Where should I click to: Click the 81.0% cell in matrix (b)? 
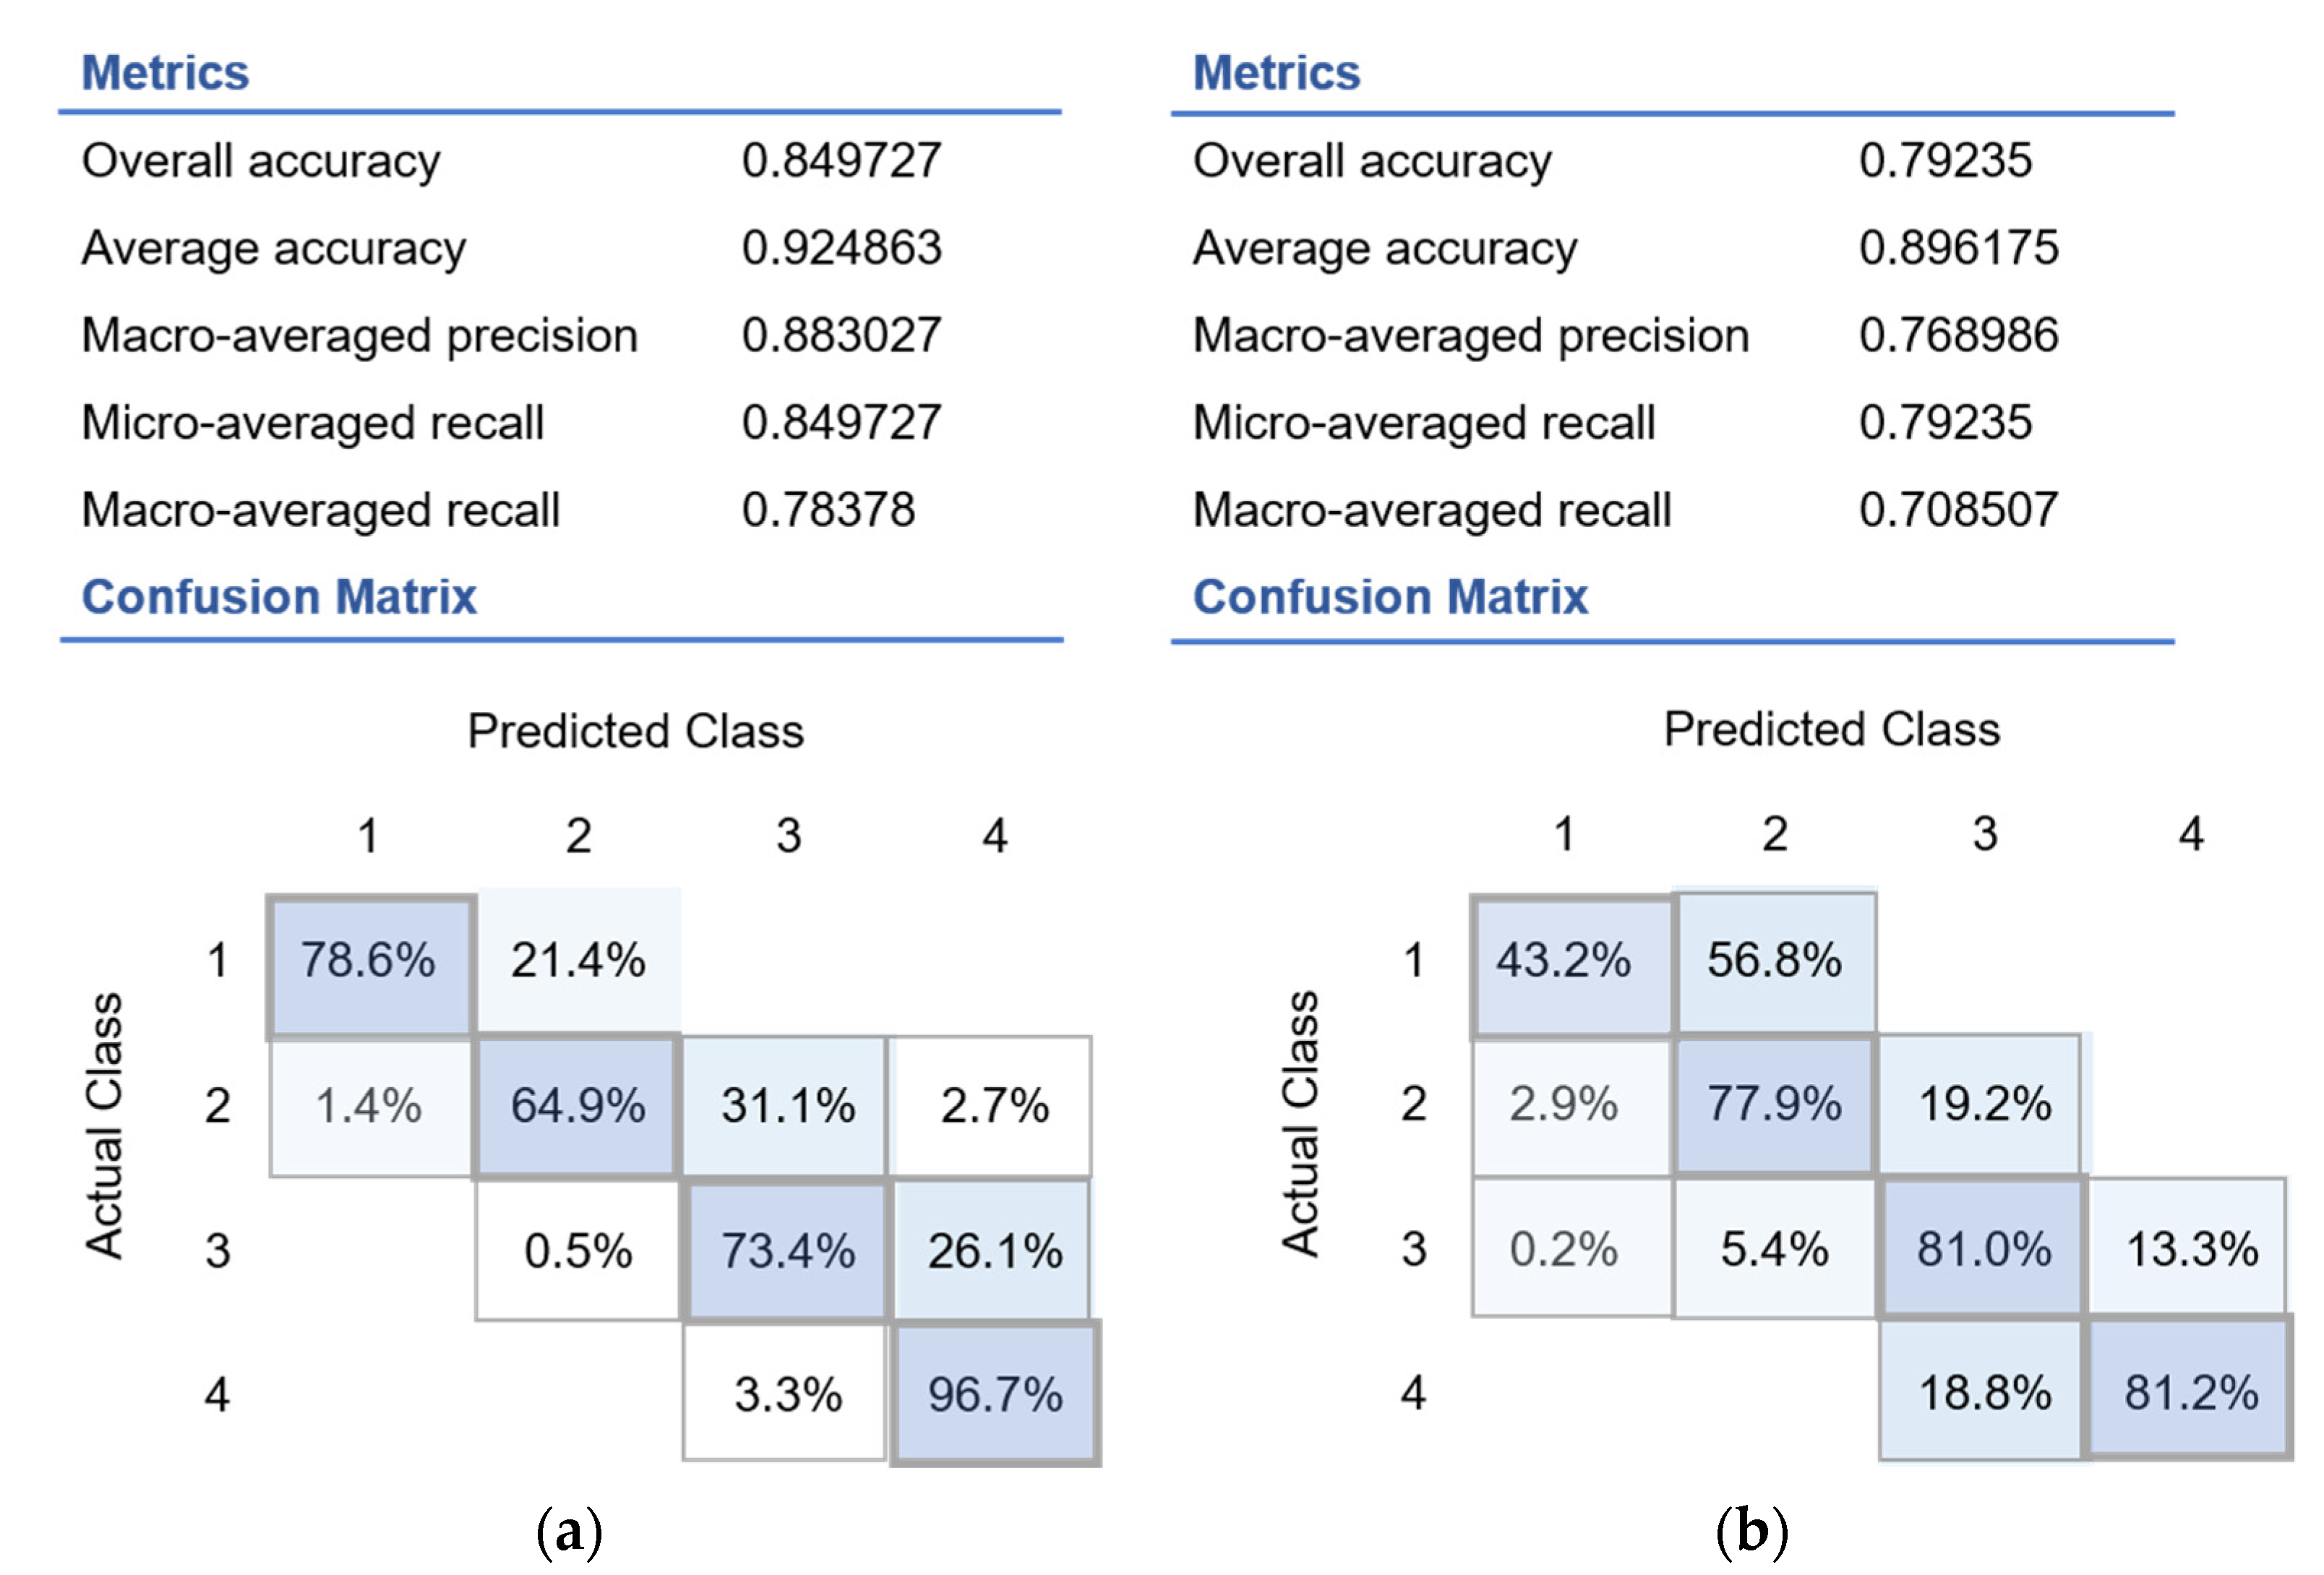1984,1249
